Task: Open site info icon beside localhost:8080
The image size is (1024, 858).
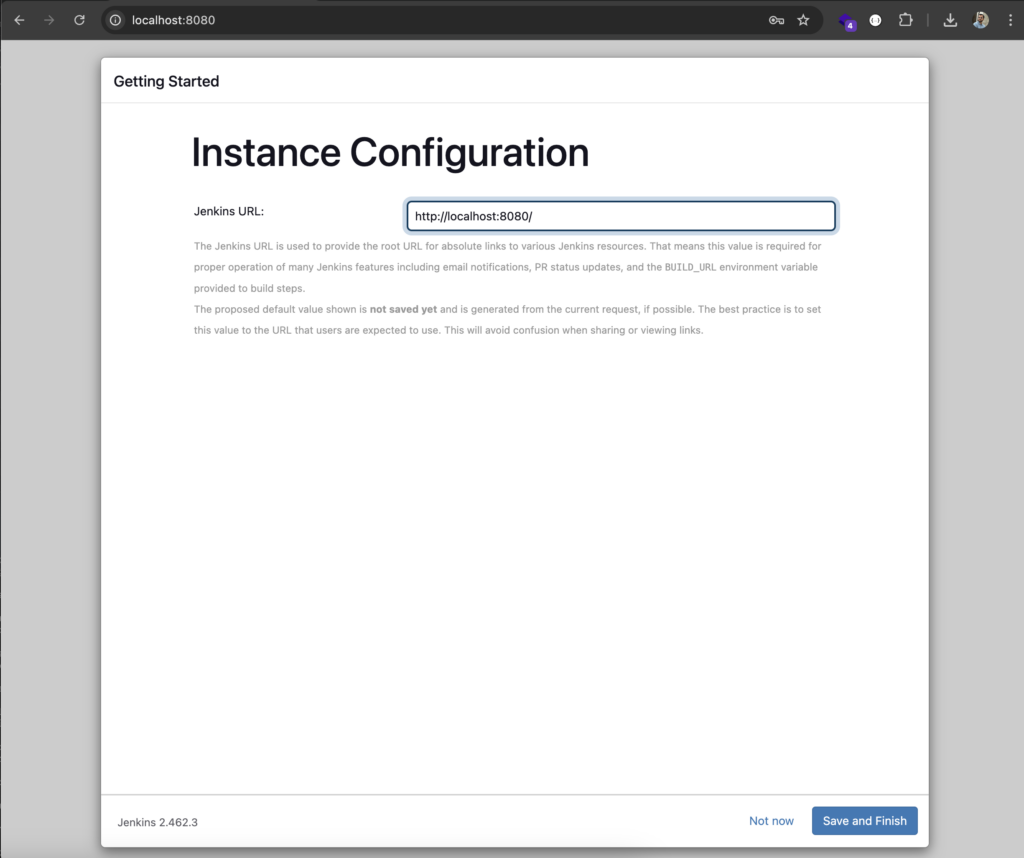Action: 116,20
